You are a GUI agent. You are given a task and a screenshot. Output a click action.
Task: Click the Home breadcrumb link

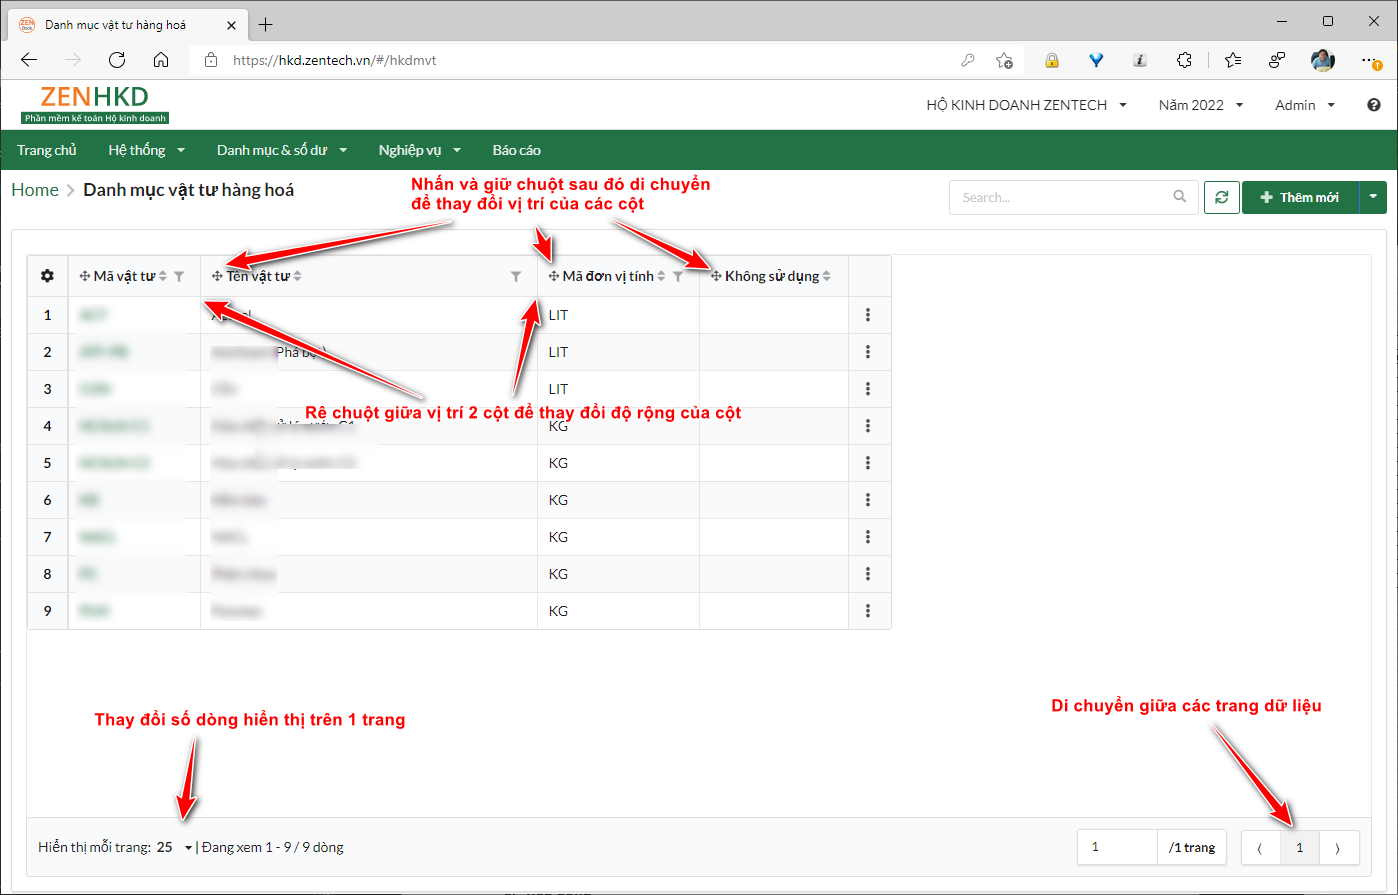click(35, 190)
